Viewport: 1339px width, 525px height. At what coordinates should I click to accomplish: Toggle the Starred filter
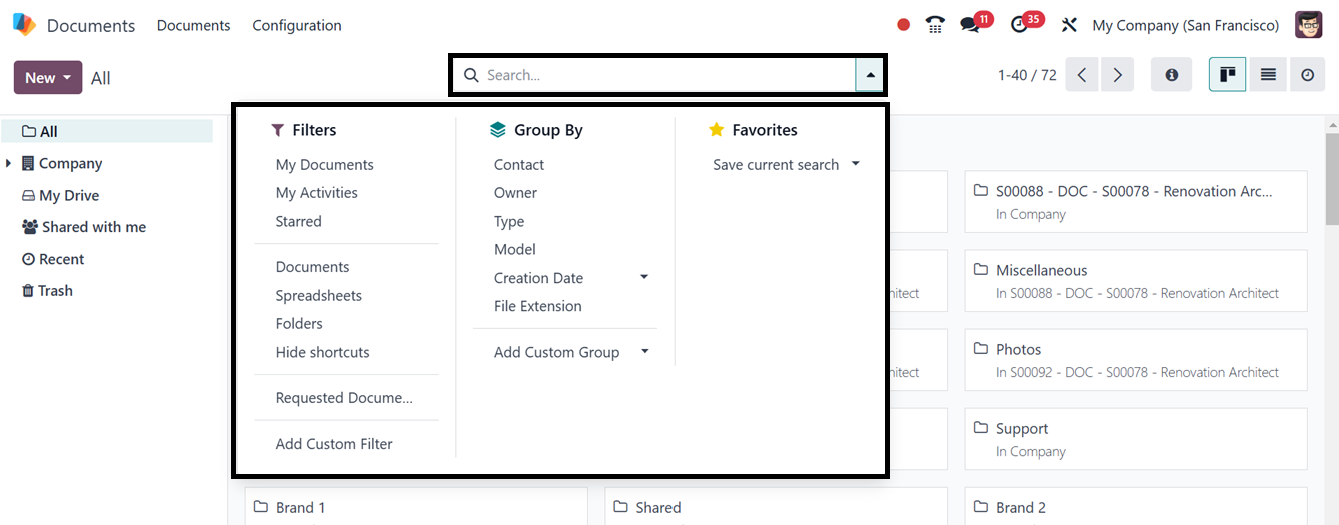pyautogui.click(x=299, y=221)
